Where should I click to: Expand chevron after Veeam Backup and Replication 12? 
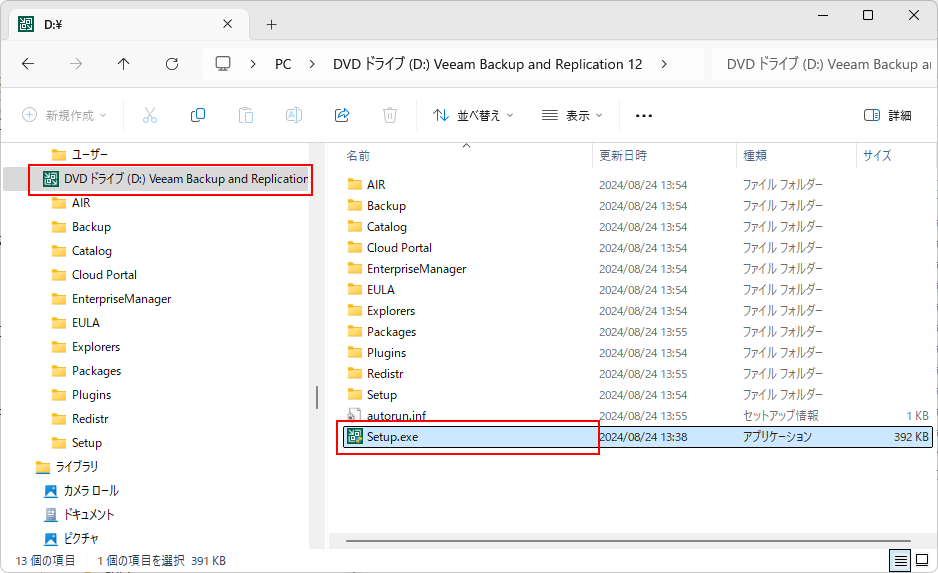click(x=664, y=64)
